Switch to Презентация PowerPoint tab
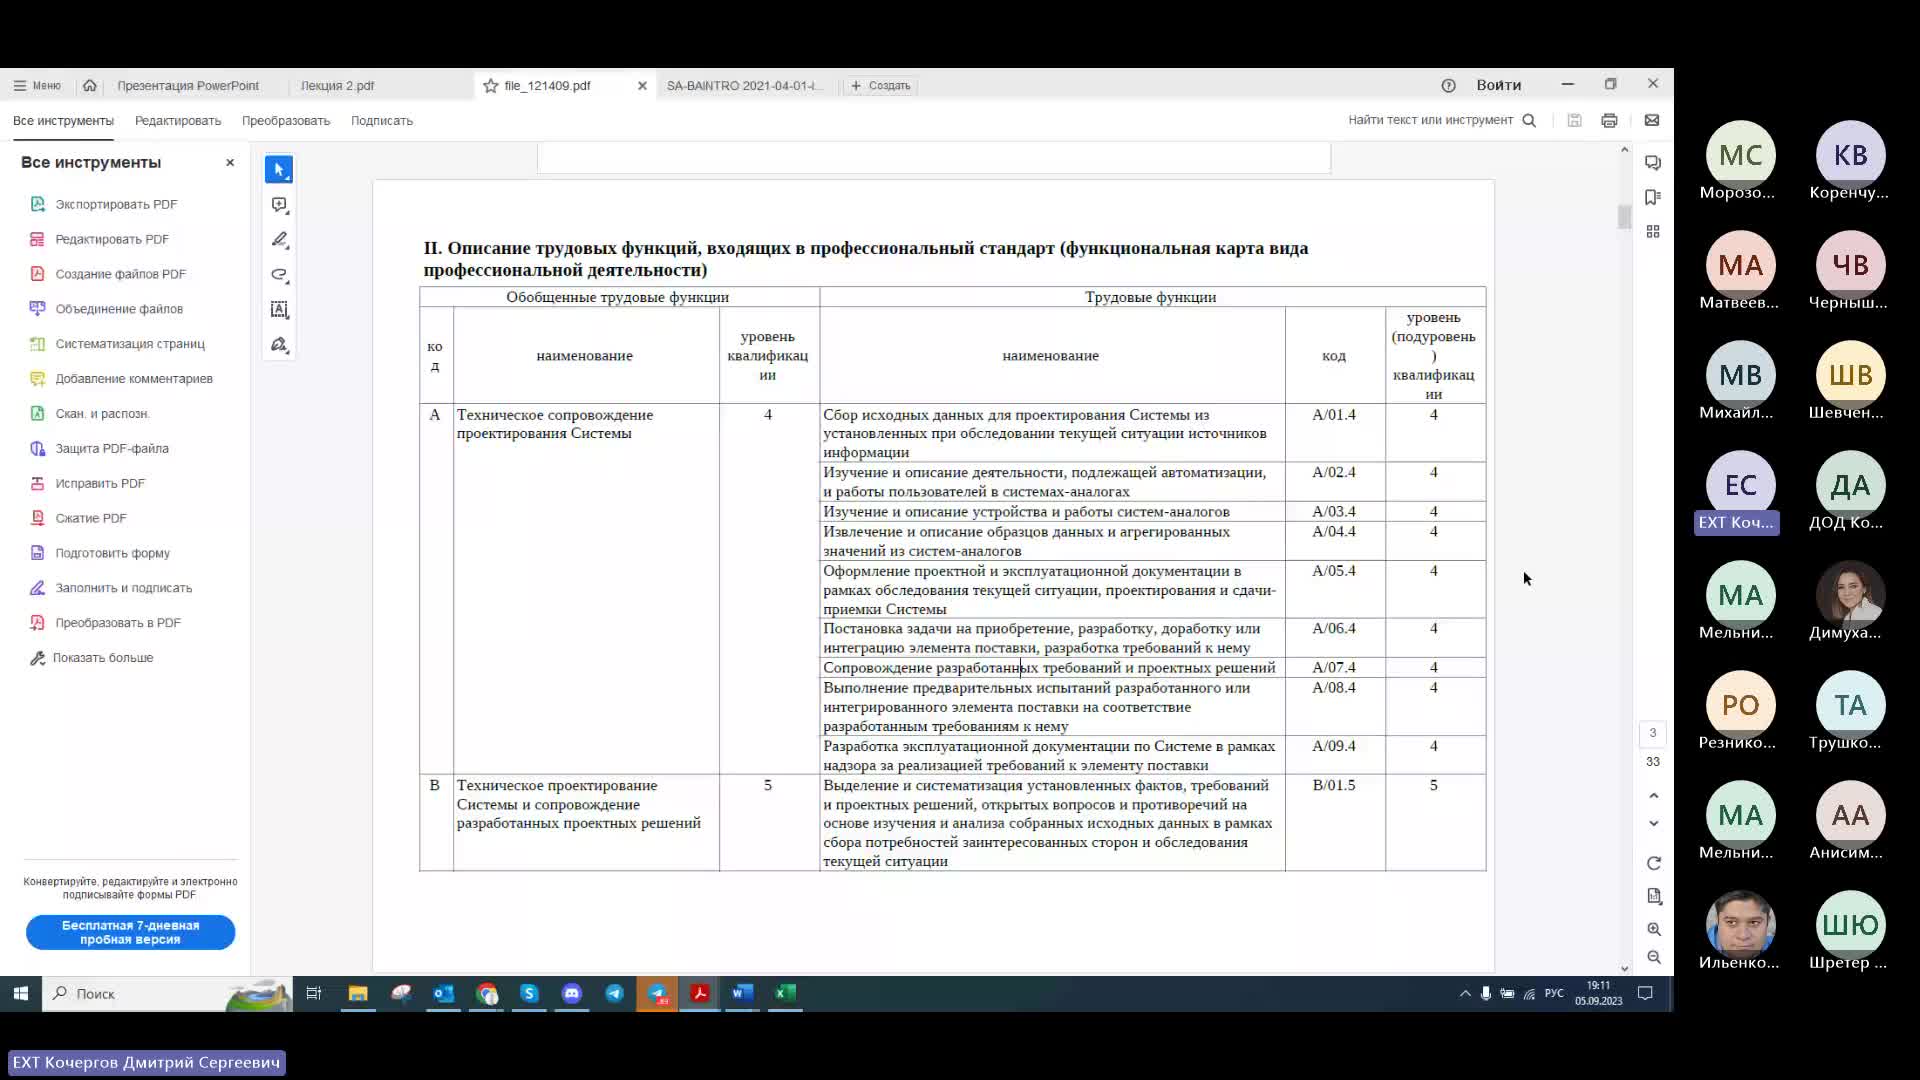This screenshot has height=1080, width=1920. click(x=188, y=86)
